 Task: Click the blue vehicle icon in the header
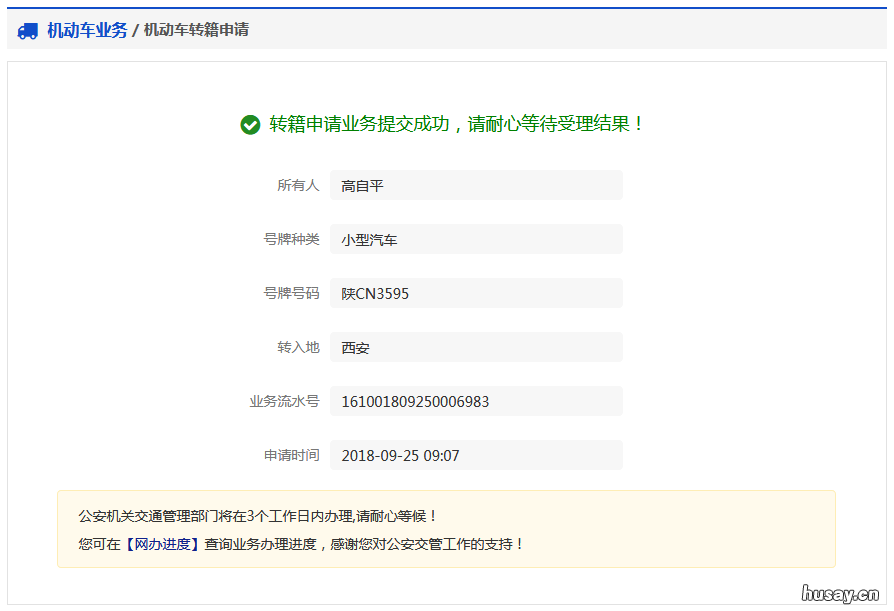(26, 30)
